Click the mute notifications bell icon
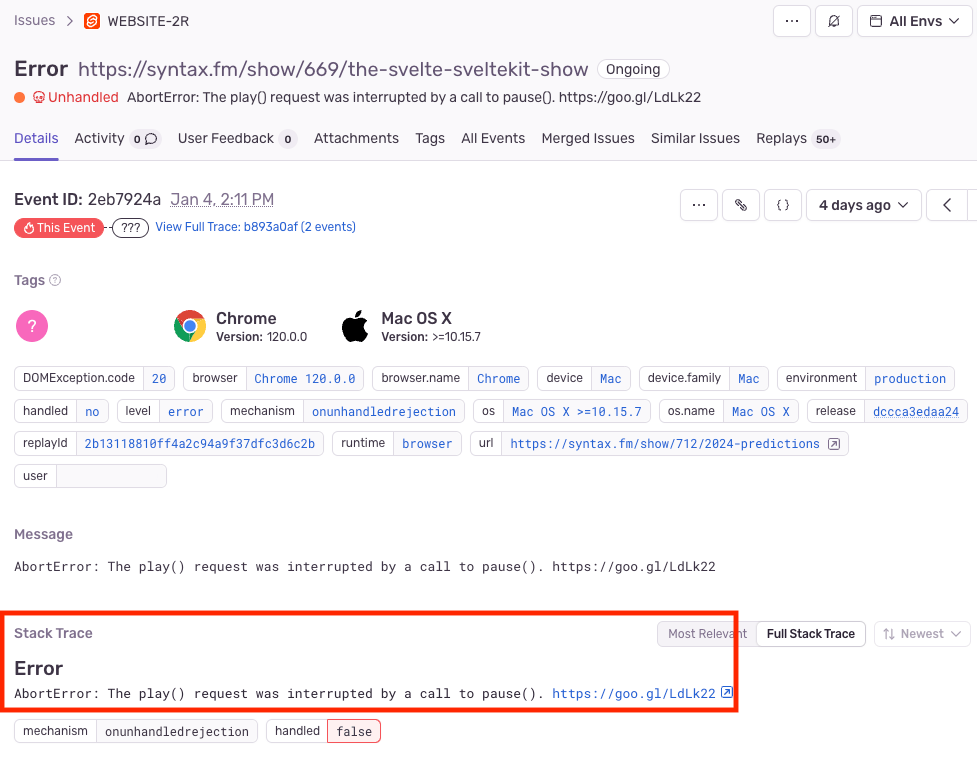 834,21
